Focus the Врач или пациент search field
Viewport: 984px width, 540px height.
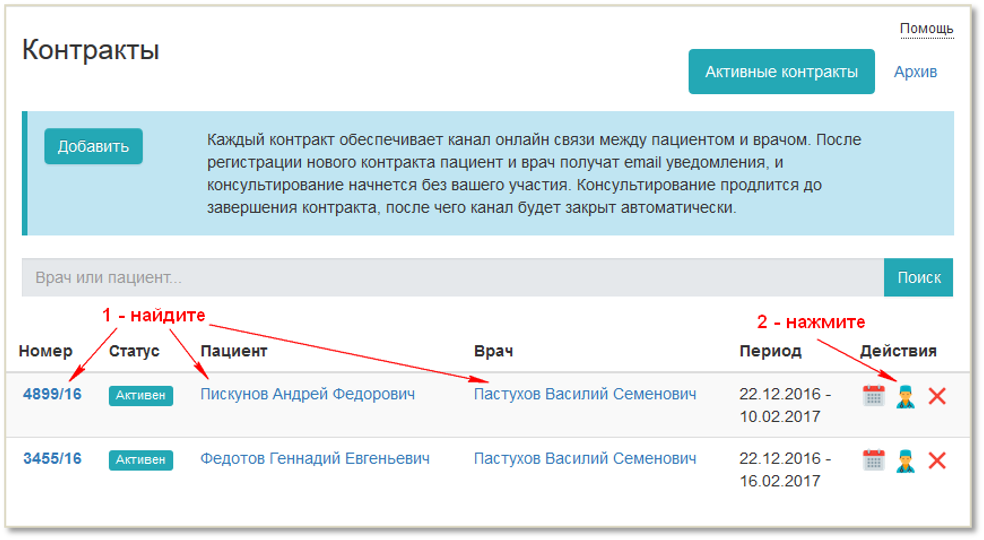click(x=452, y=278)
